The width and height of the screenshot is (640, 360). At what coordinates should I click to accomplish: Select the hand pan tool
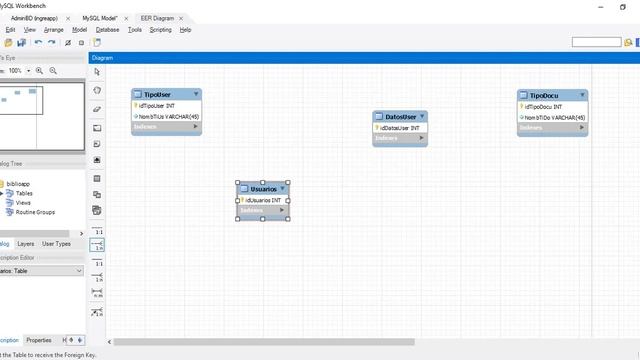click(97, 90)
